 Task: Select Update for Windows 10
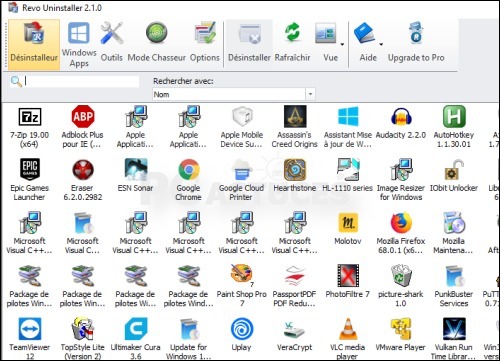click(188, 339)
